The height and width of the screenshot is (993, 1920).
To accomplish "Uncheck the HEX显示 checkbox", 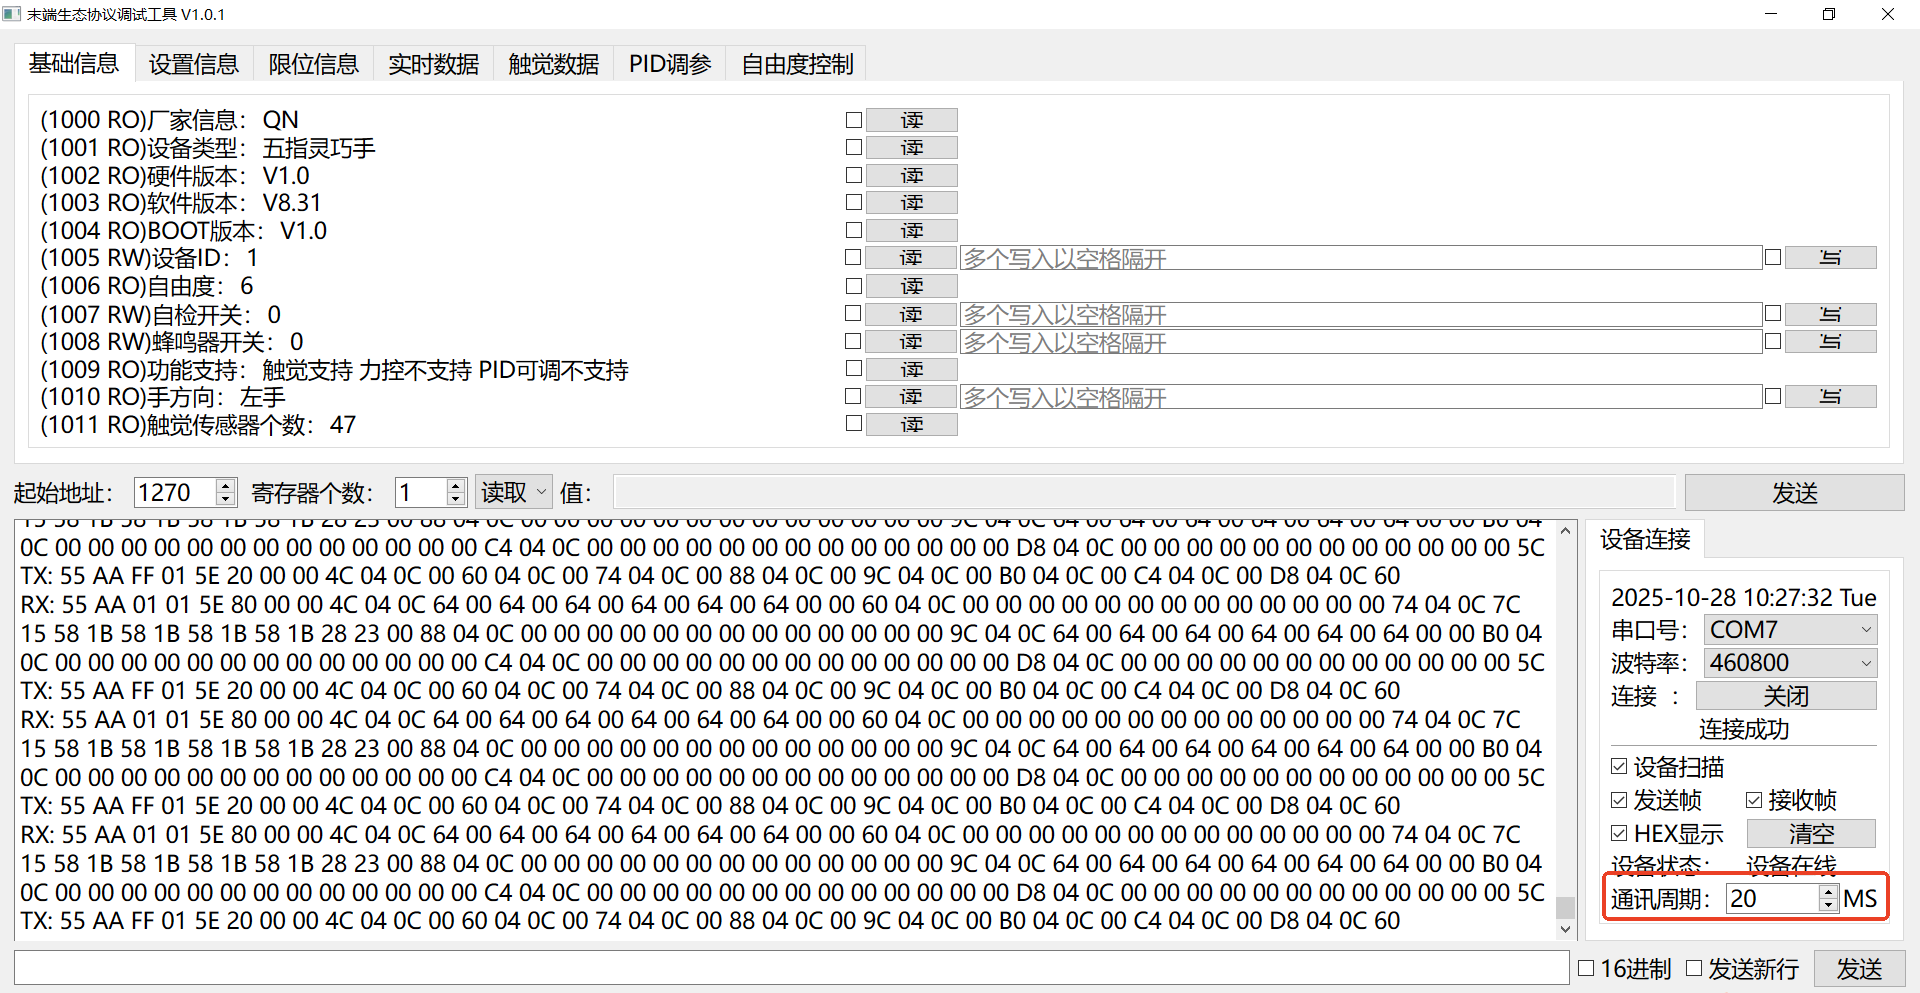I will pos(1620,833).
